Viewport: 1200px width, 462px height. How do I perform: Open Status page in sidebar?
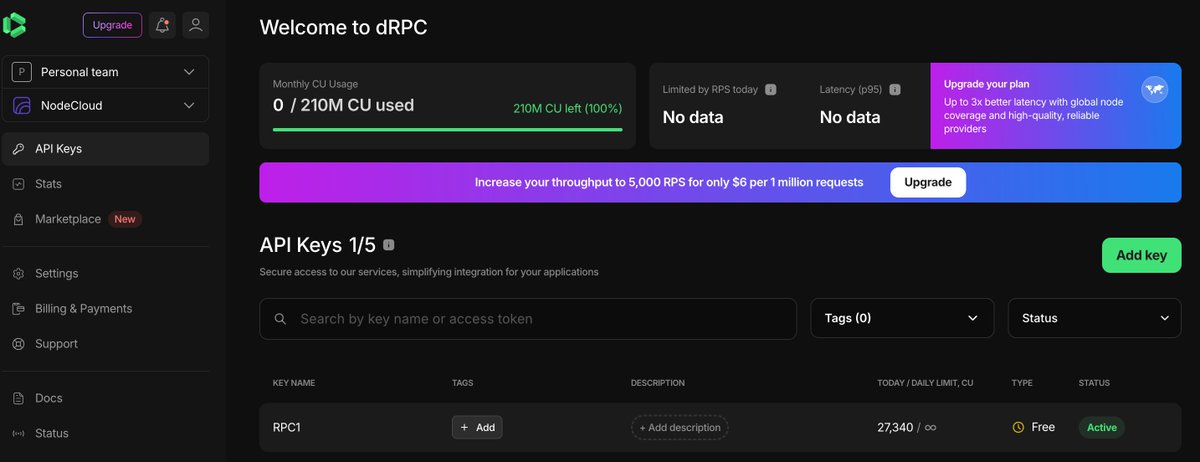105,433
